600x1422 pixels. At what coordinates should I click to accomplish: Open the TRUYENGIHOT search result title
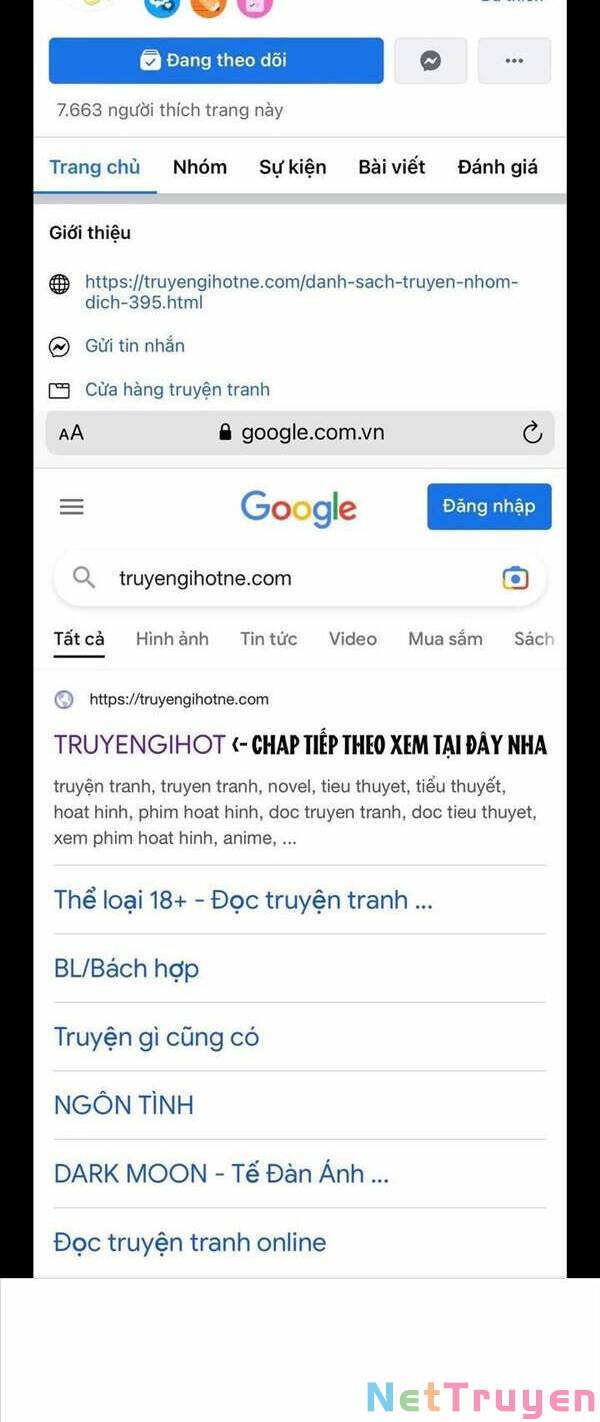(x=140, y=745)
